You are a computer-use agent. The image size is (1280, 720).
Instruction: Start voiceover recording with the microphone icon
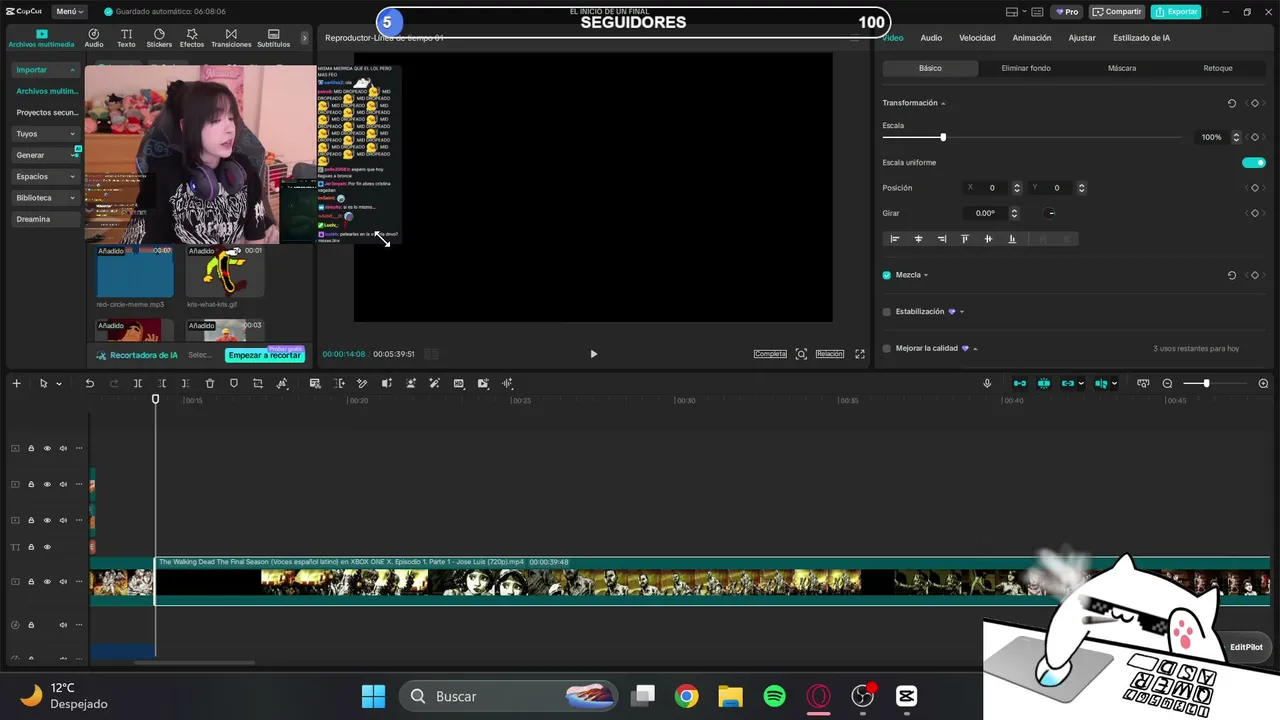coord(987,384)
